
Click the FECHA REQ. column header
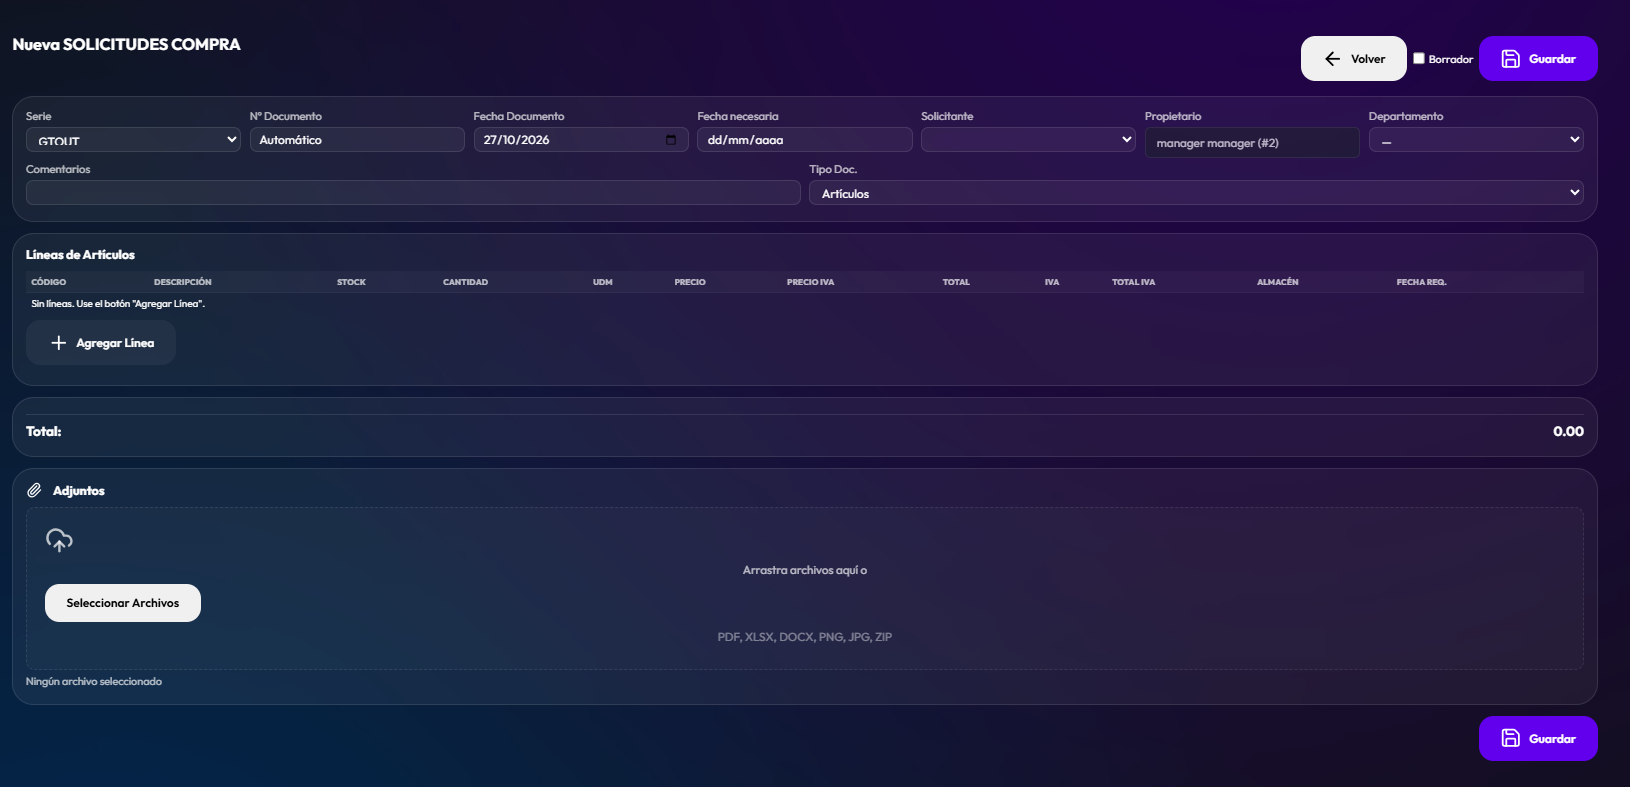tap(1422, 282)
